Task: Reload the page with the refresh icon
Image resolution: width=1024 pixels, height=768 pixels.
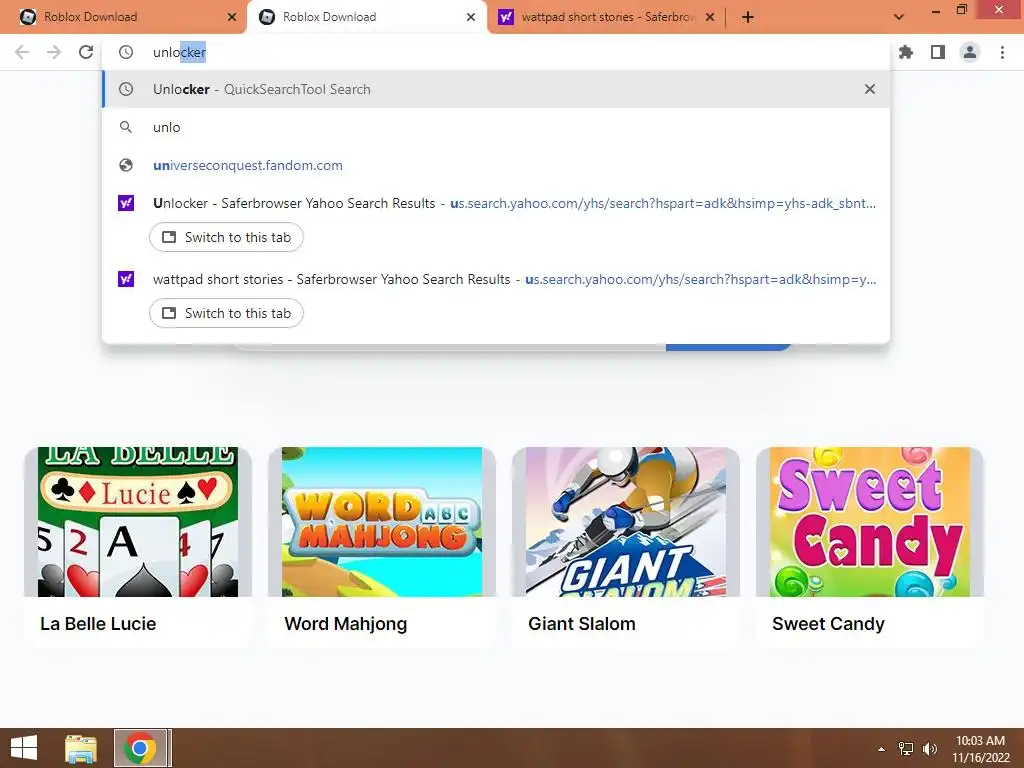Action: coord(86,52)
